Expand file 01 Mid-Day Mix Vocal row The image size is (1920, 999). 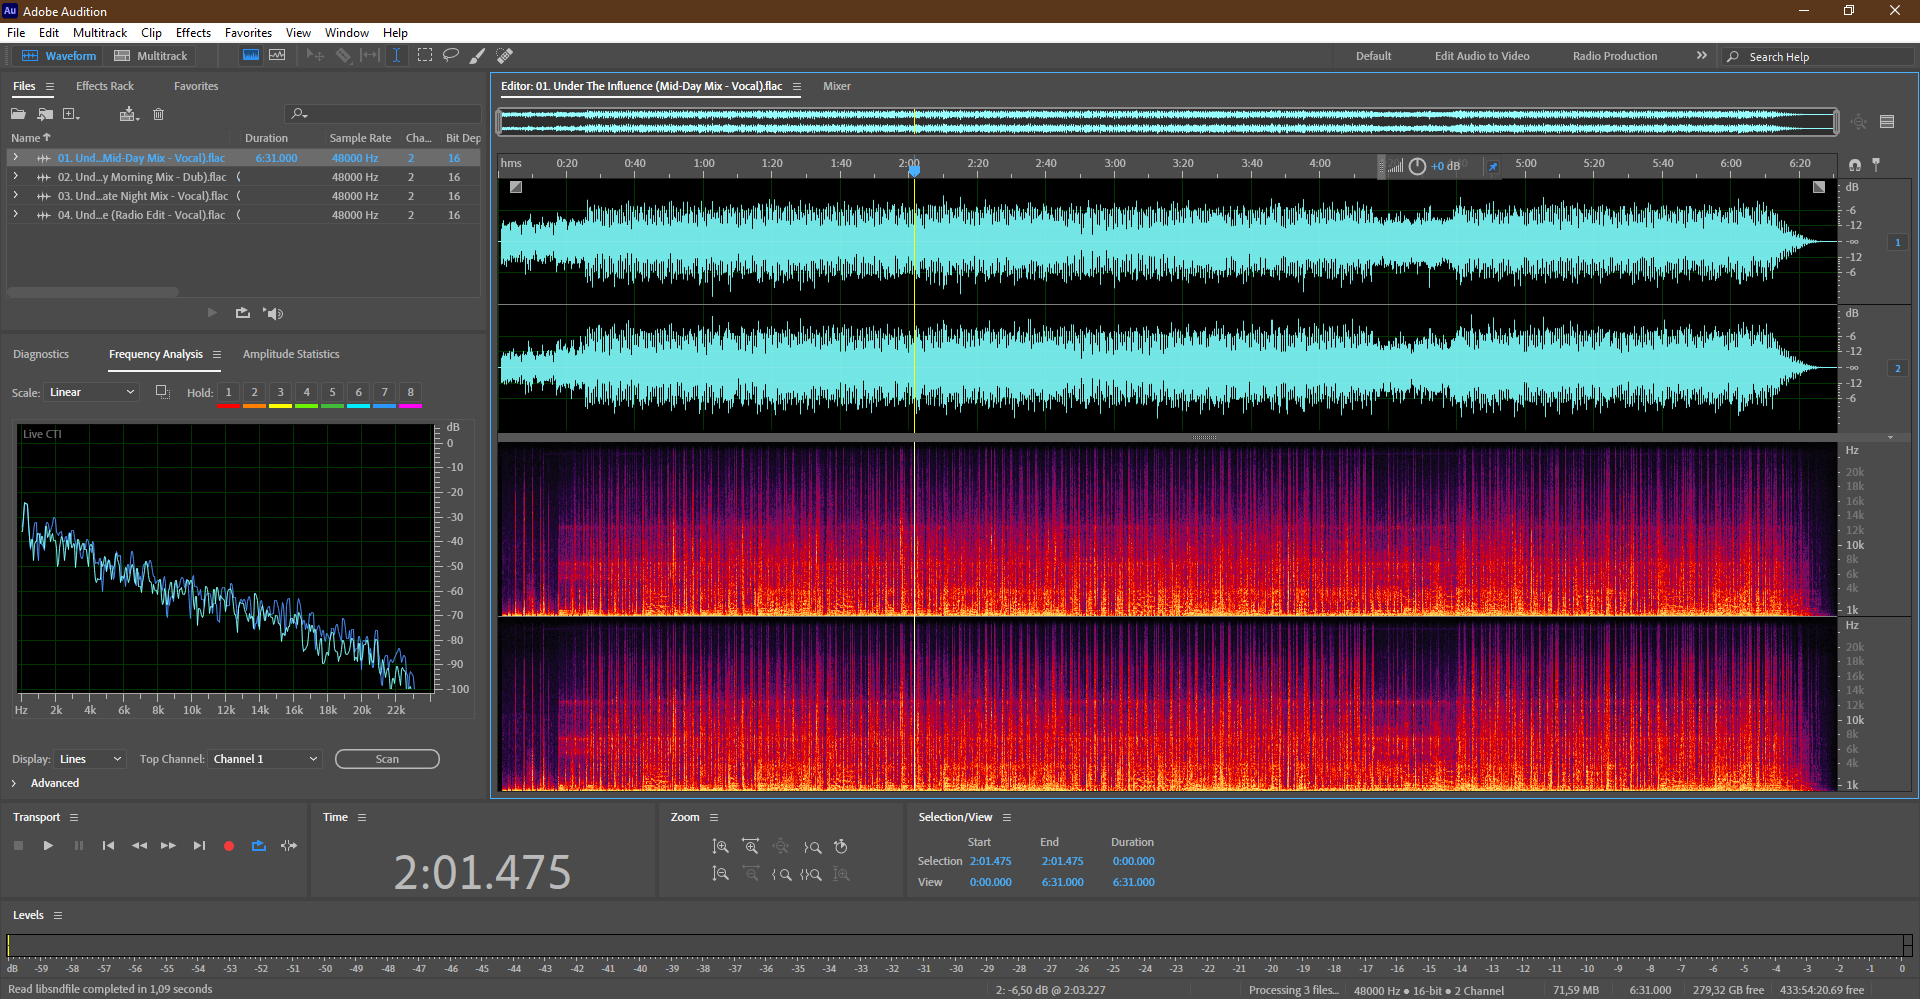pos(15,157)
